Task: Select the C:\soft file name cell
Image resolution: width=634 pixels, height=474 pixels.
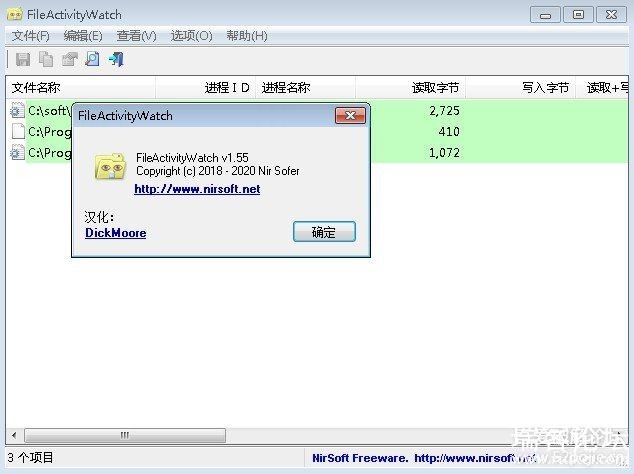Action: 49,110
